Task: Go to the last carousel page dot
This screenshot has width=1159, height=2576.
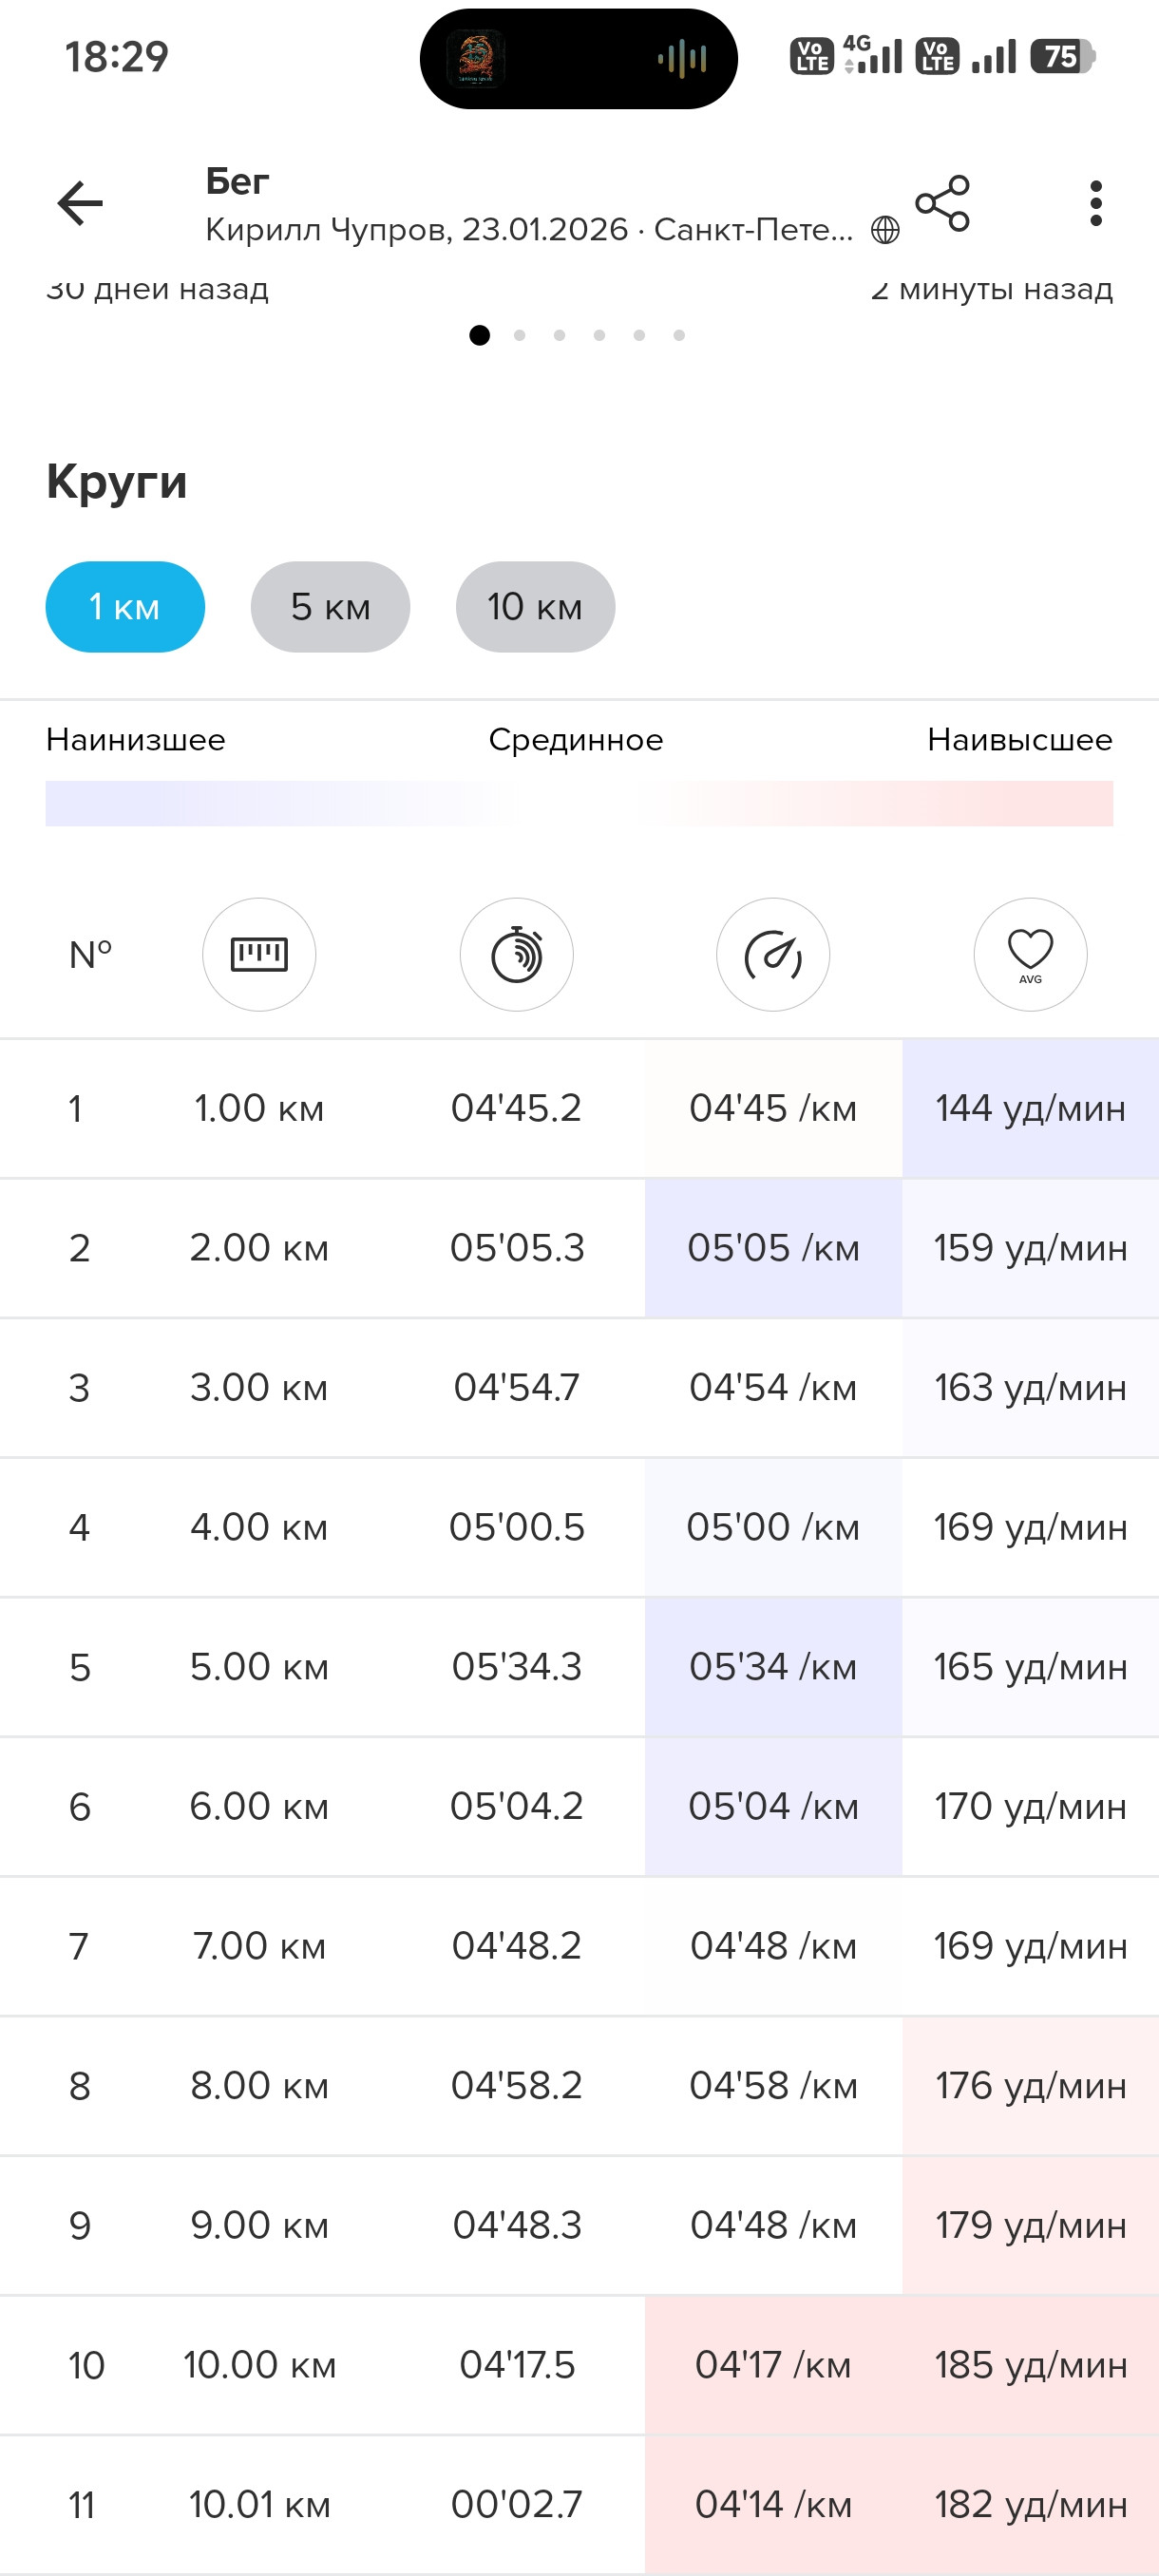Action: coord(679,336)
